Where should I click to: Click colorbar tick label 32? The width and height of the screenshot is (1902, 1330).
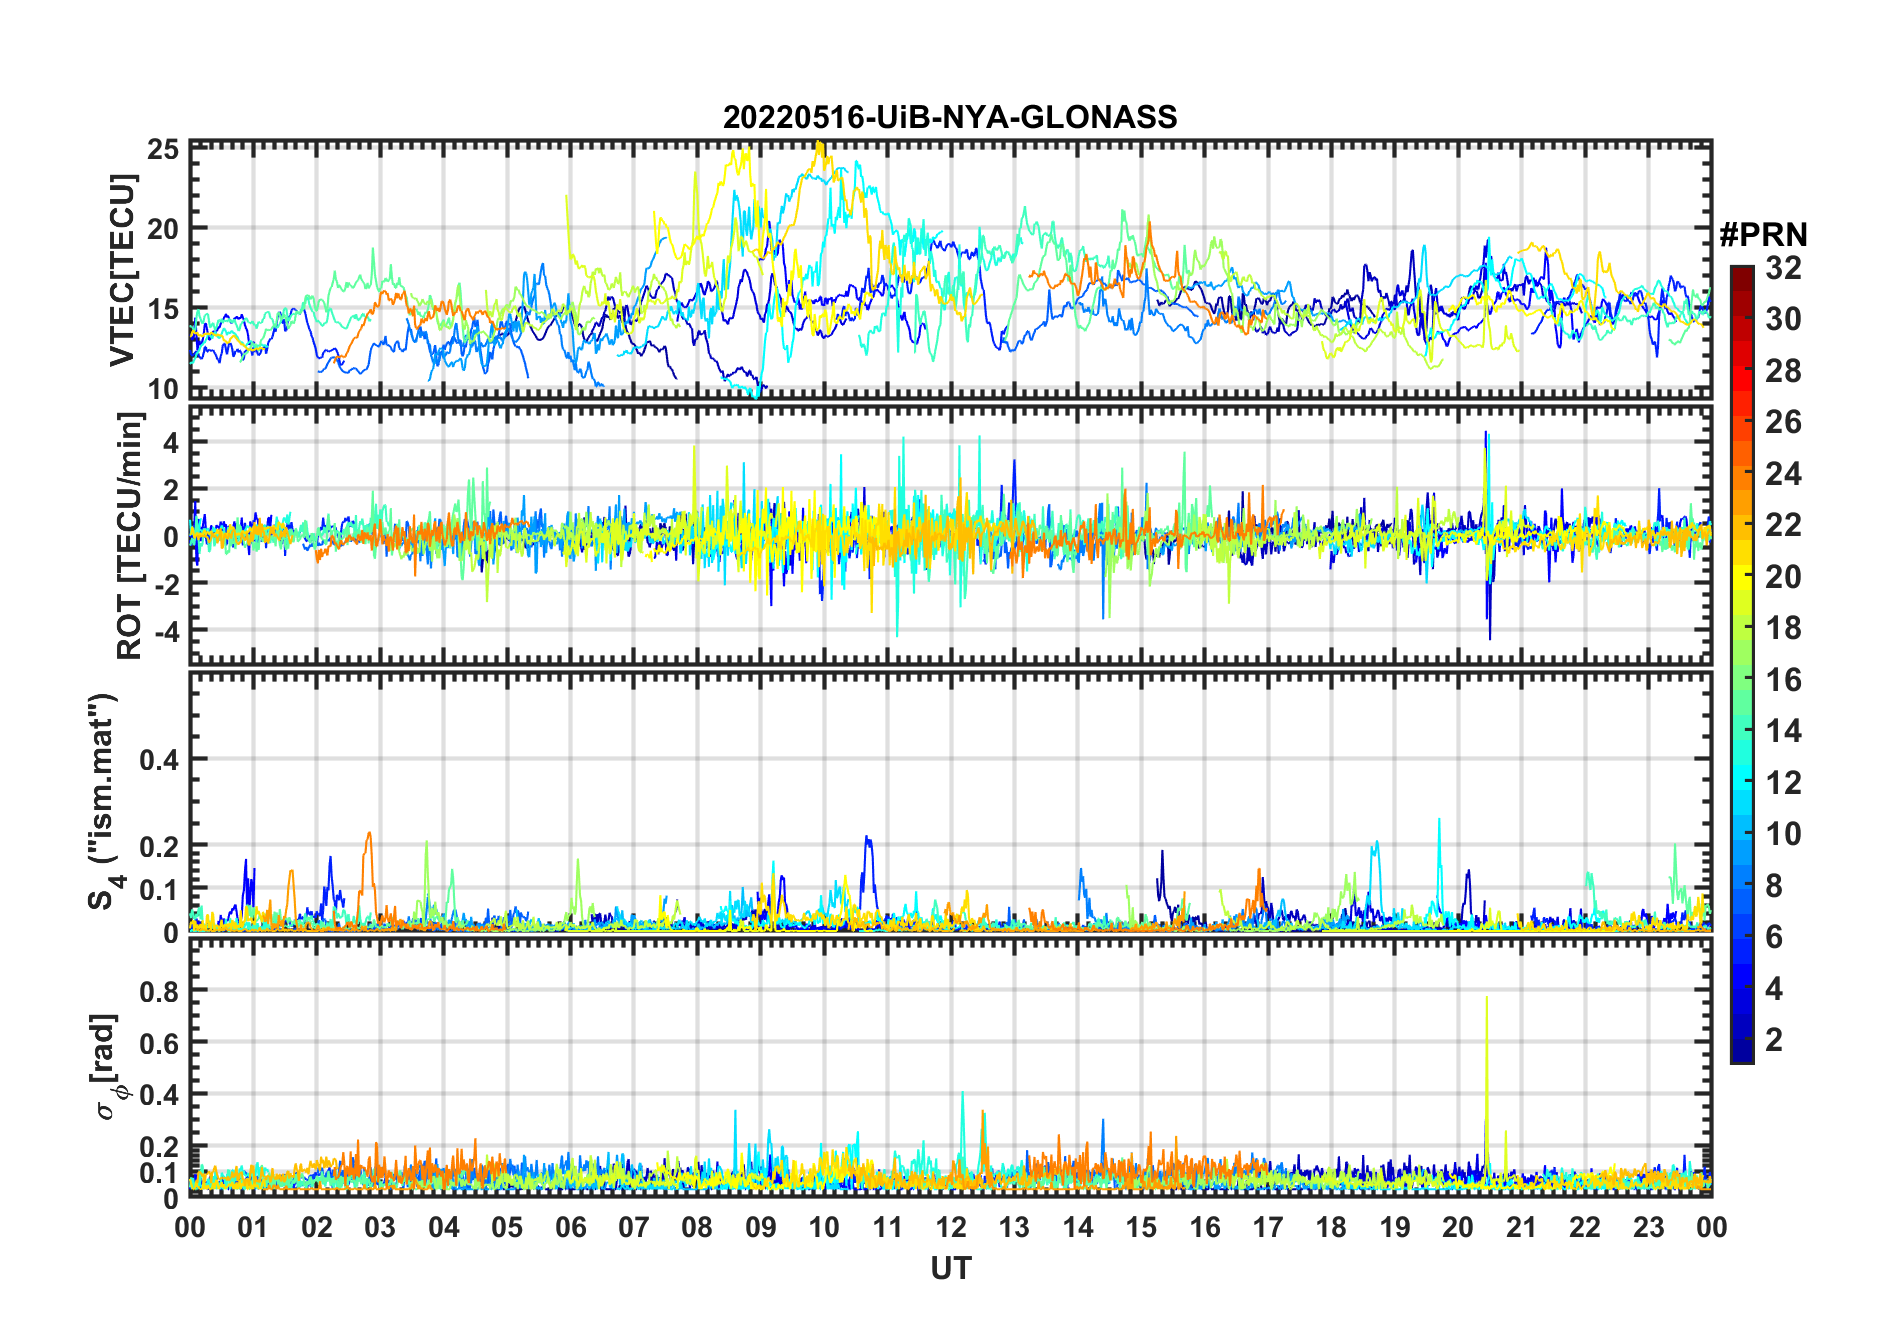pyautogui.click(x=1783, y=268)
